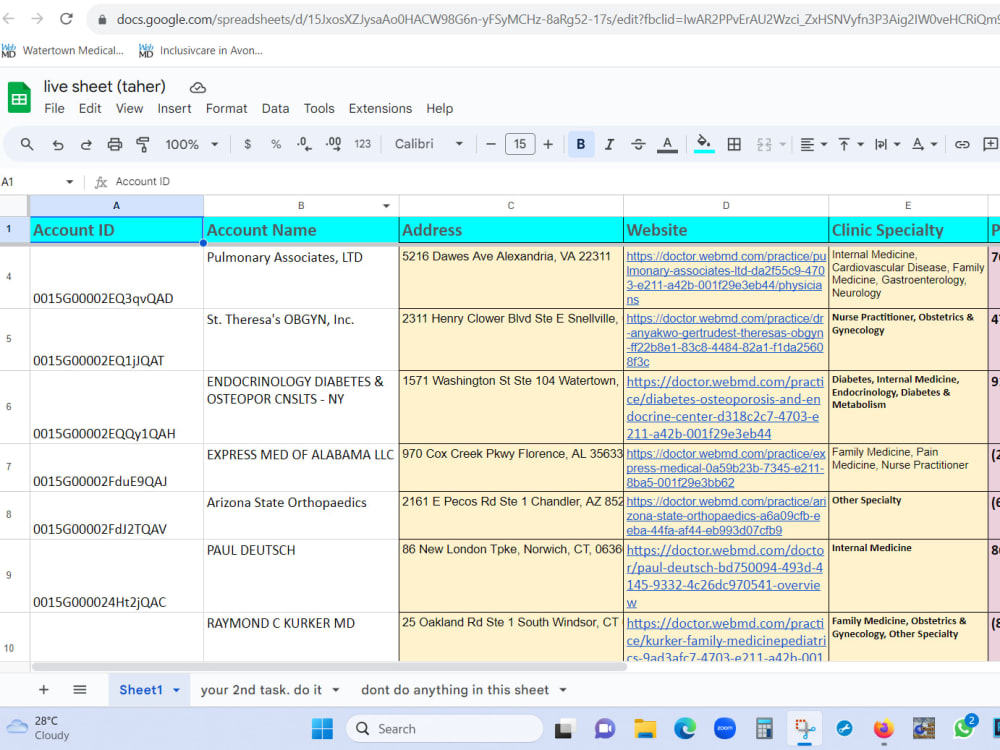Toggle bold formatting

point(580,143)
